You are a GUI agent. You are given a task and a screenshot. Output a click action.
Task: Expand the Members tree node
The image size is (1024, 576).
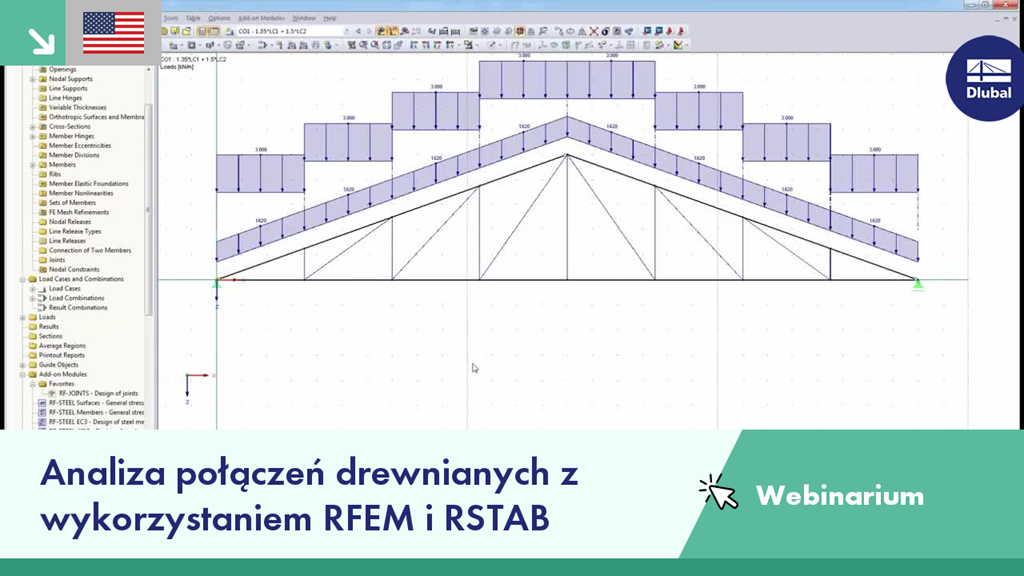pos(33,165)
